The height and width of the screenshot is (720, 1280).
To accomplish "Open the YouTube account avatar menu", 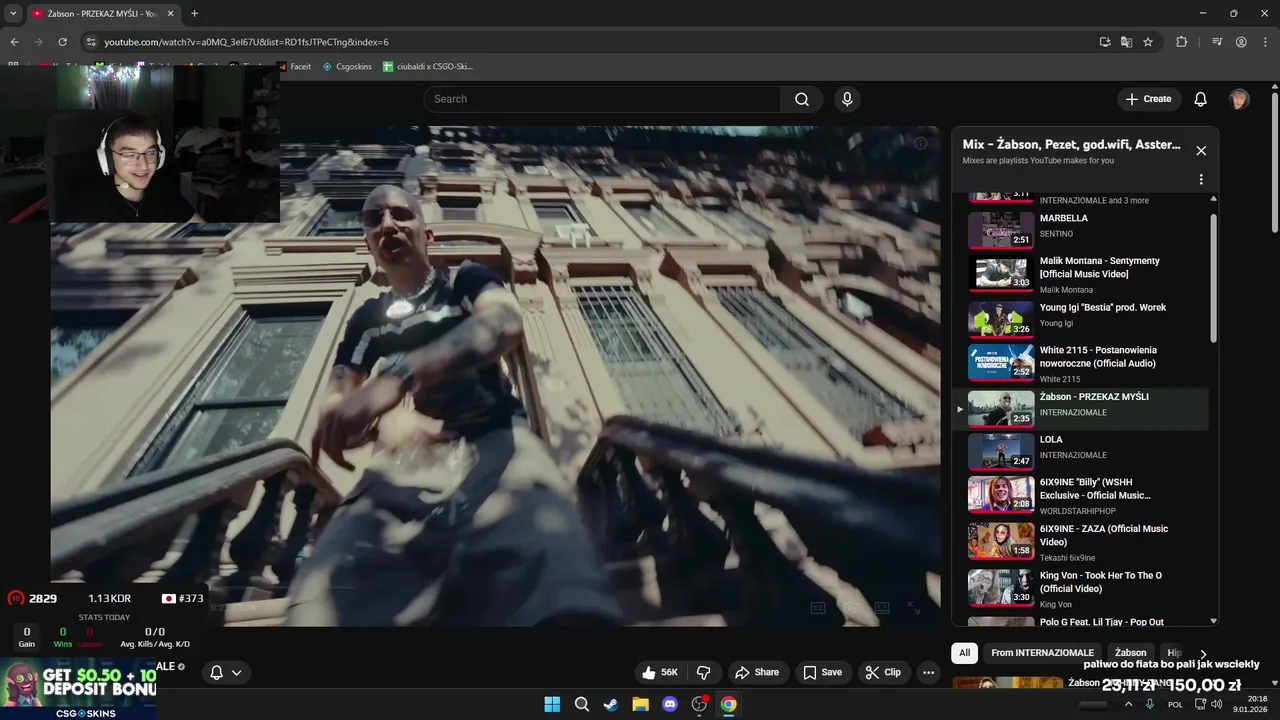I will click(1239, 99).
